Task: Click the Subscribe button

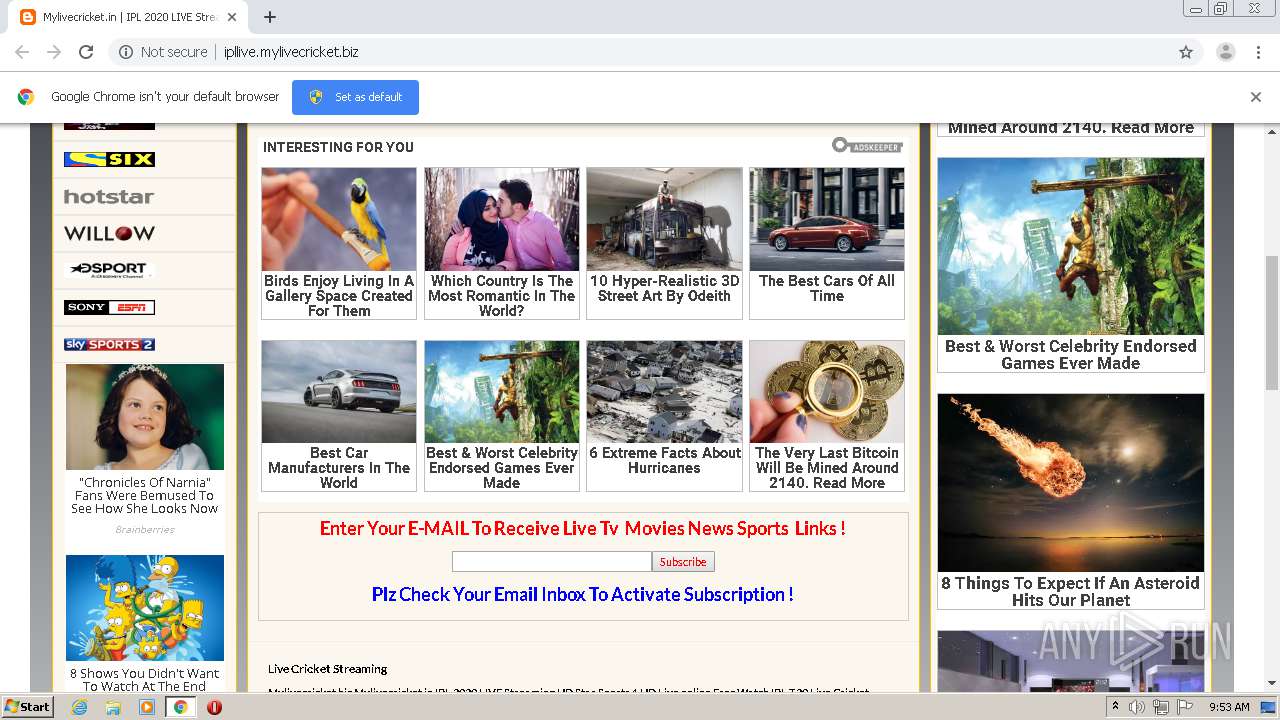Action: tap(683, 561)
